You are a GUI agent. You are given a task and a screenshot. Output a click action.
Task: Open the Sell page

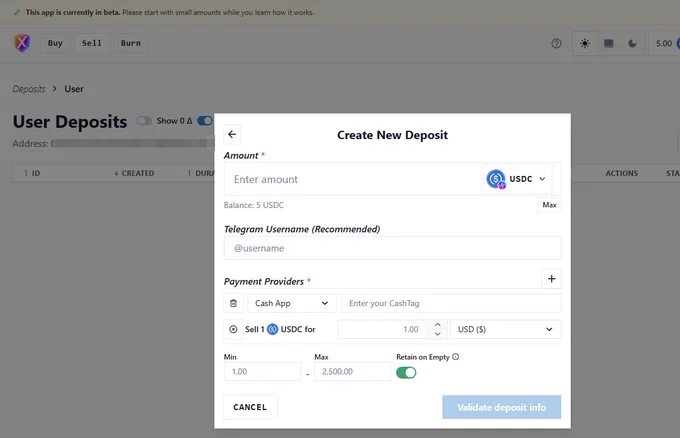pyautogui.click(x=92, y=43)
